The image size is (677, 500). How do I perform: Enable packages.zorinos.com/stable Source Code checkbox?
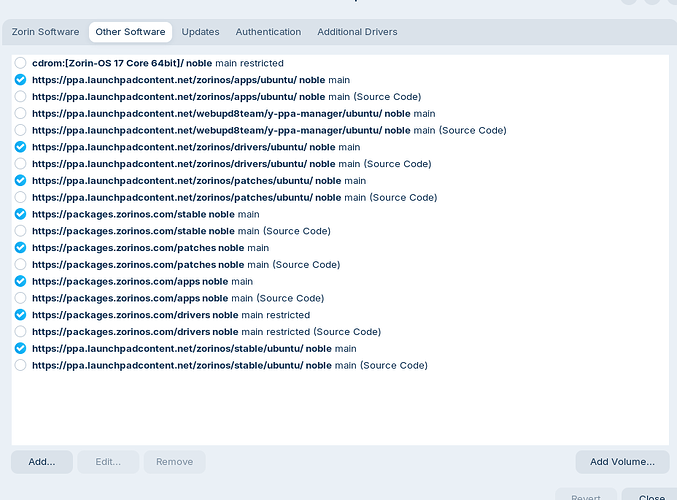(20, 231)
